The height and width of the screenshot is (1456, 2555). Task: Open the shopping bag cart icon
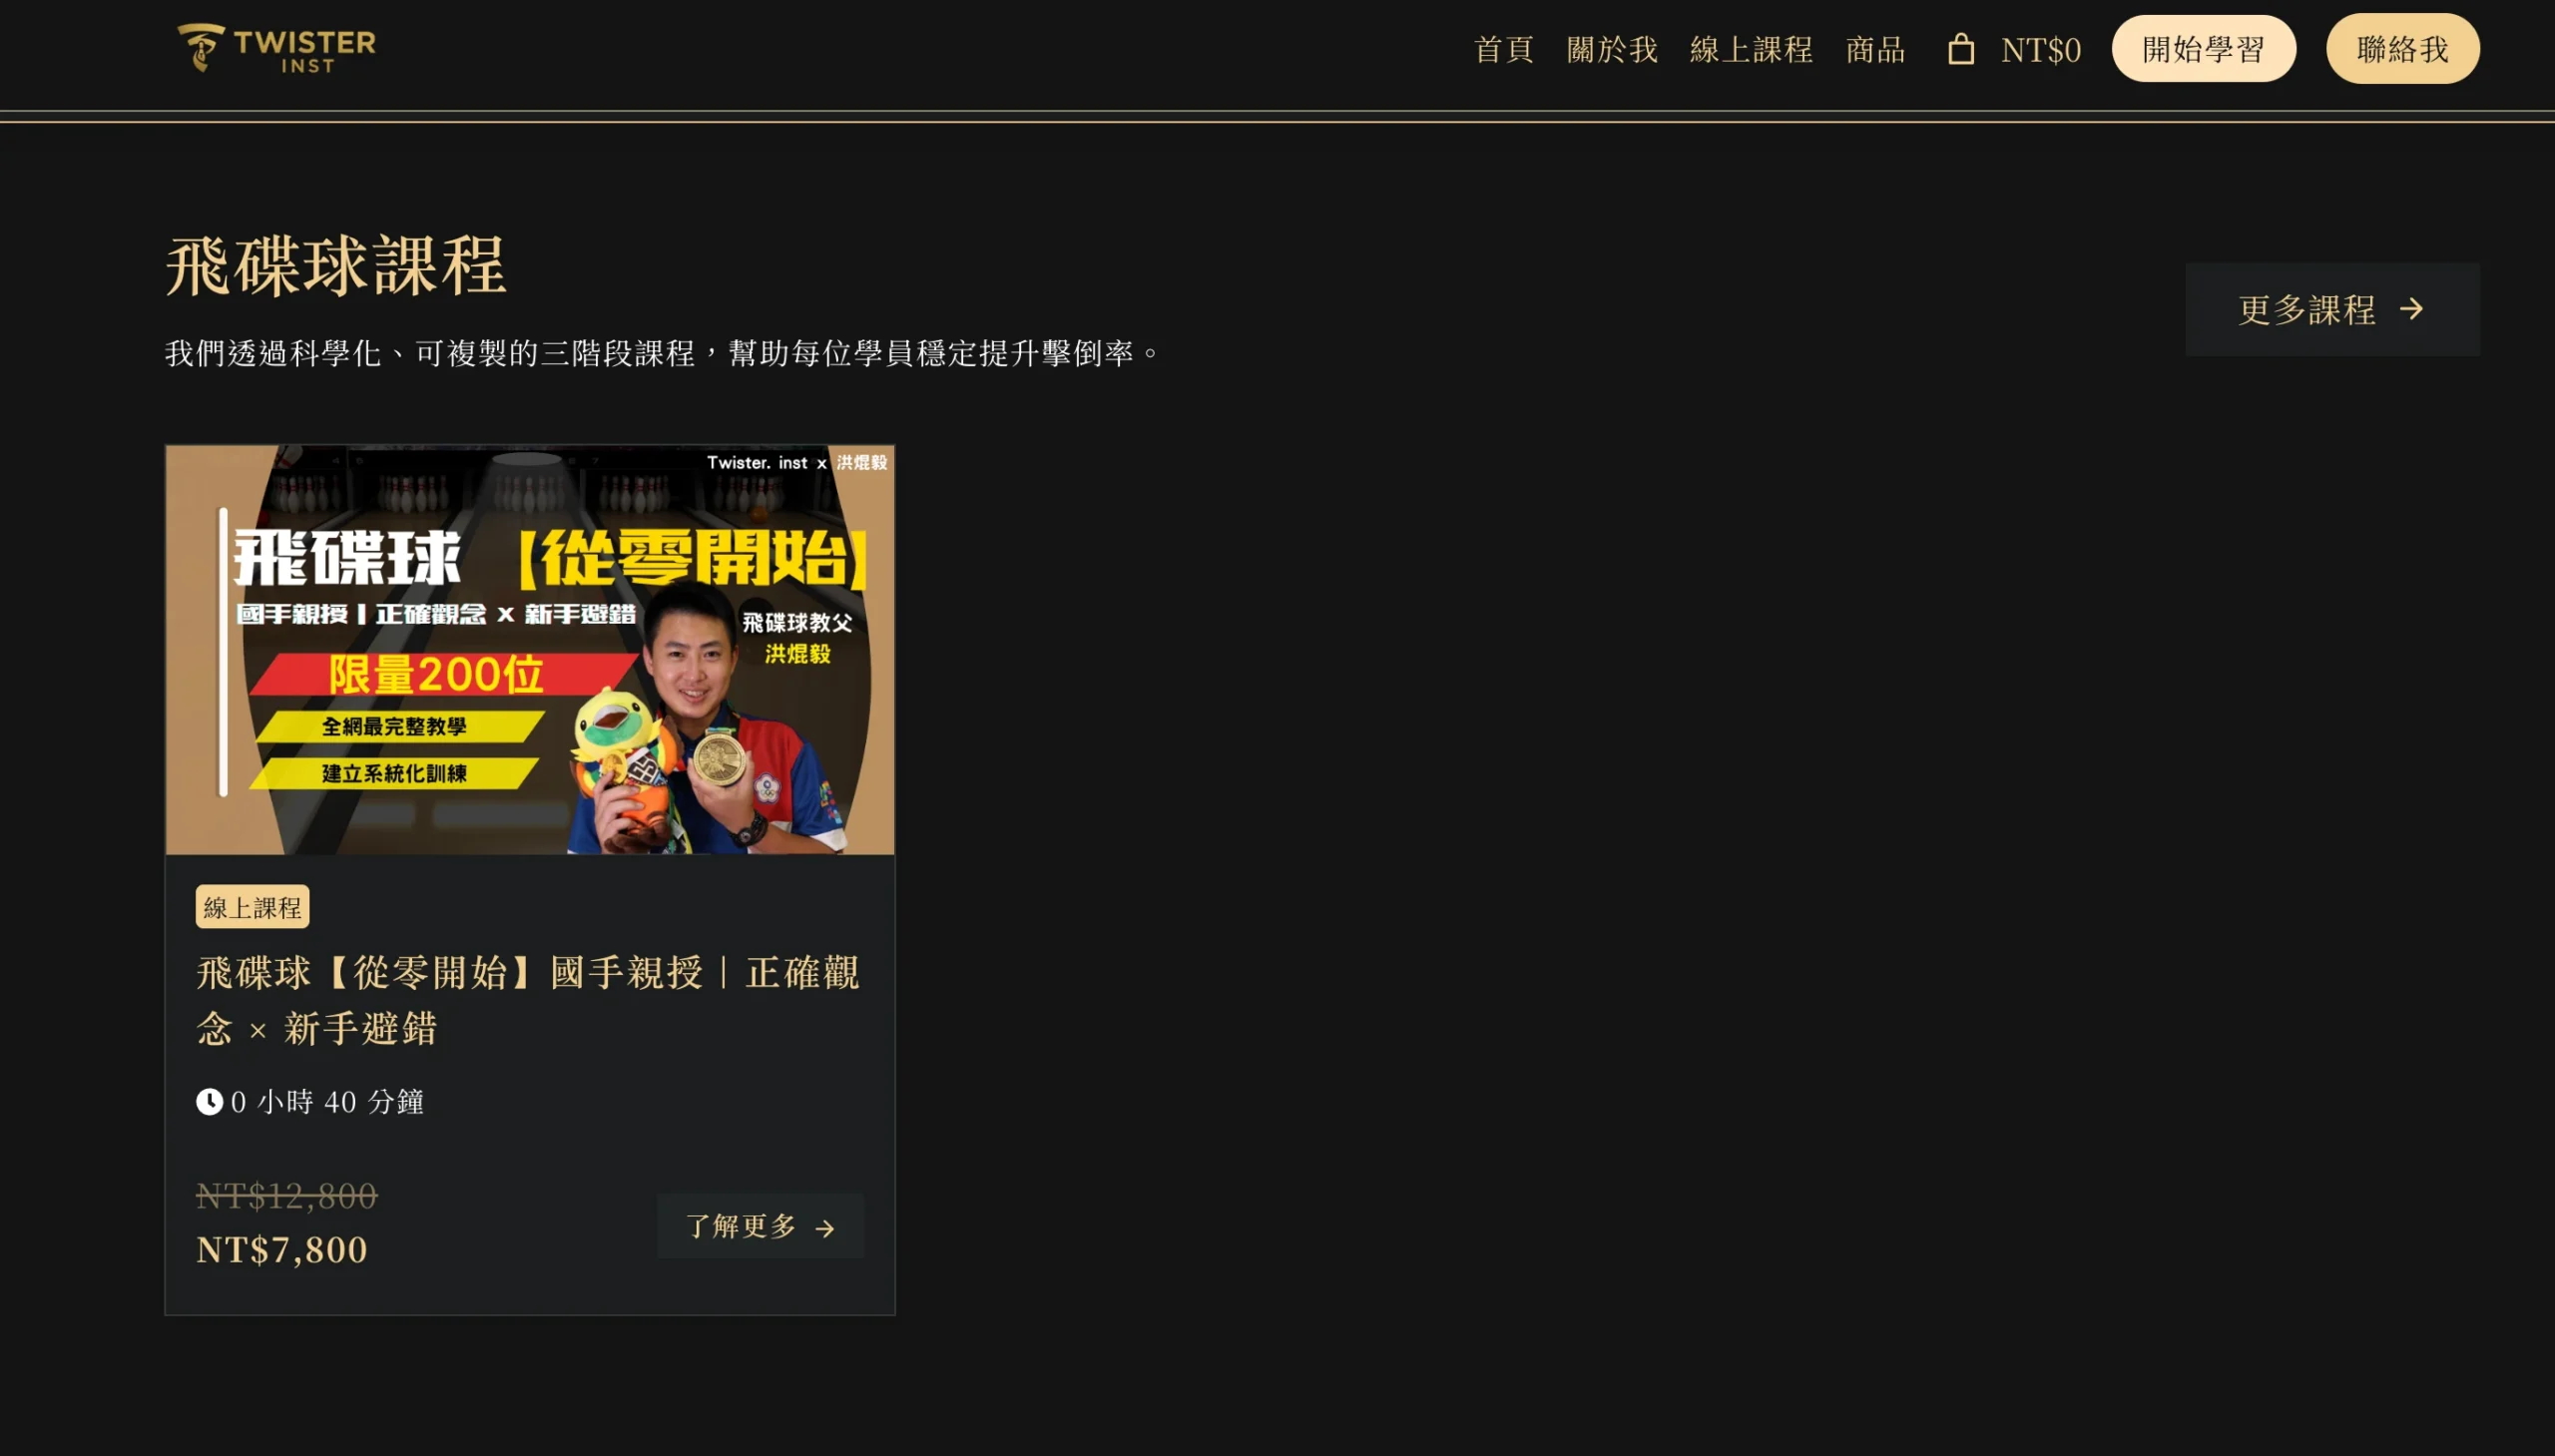tap(1960, 49)
